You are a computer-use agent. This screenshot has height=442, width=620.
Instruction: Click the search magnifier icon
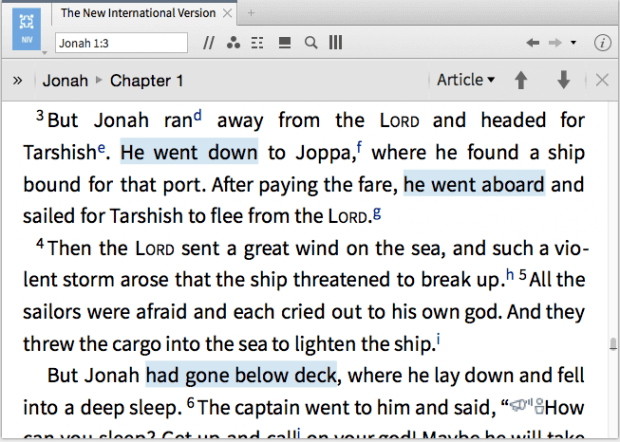(311, 43)
